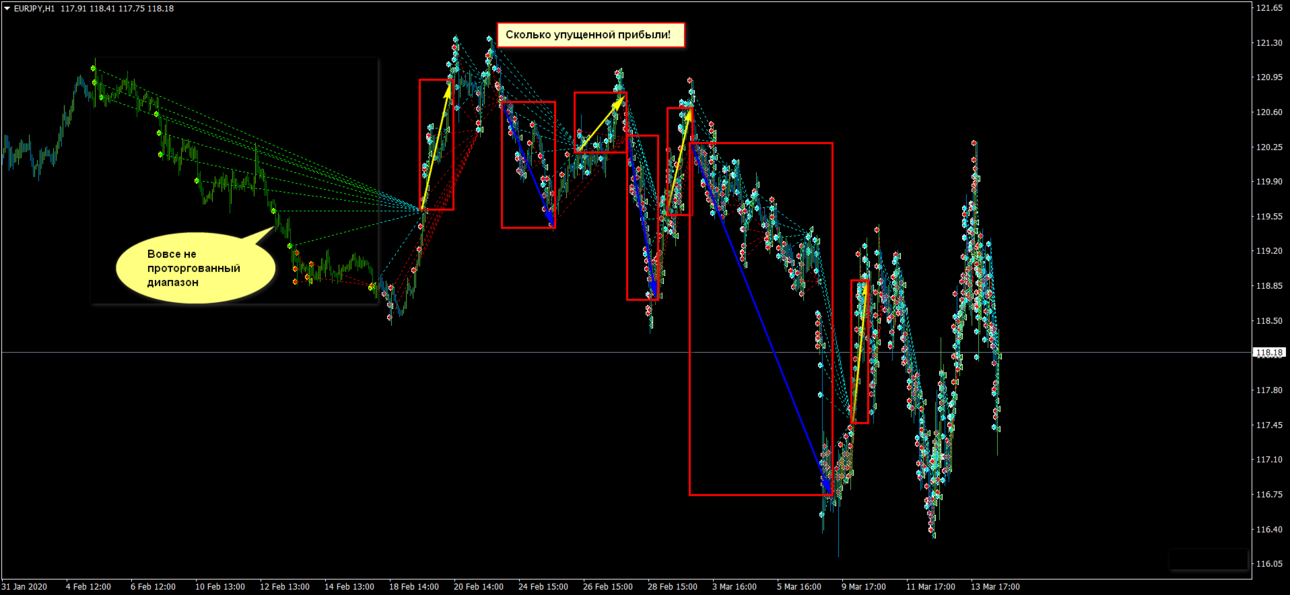The width and height of the screenshot is (1290, 595).
Task: Click the 11 Mar 17:00 time label
Action: 930,587
